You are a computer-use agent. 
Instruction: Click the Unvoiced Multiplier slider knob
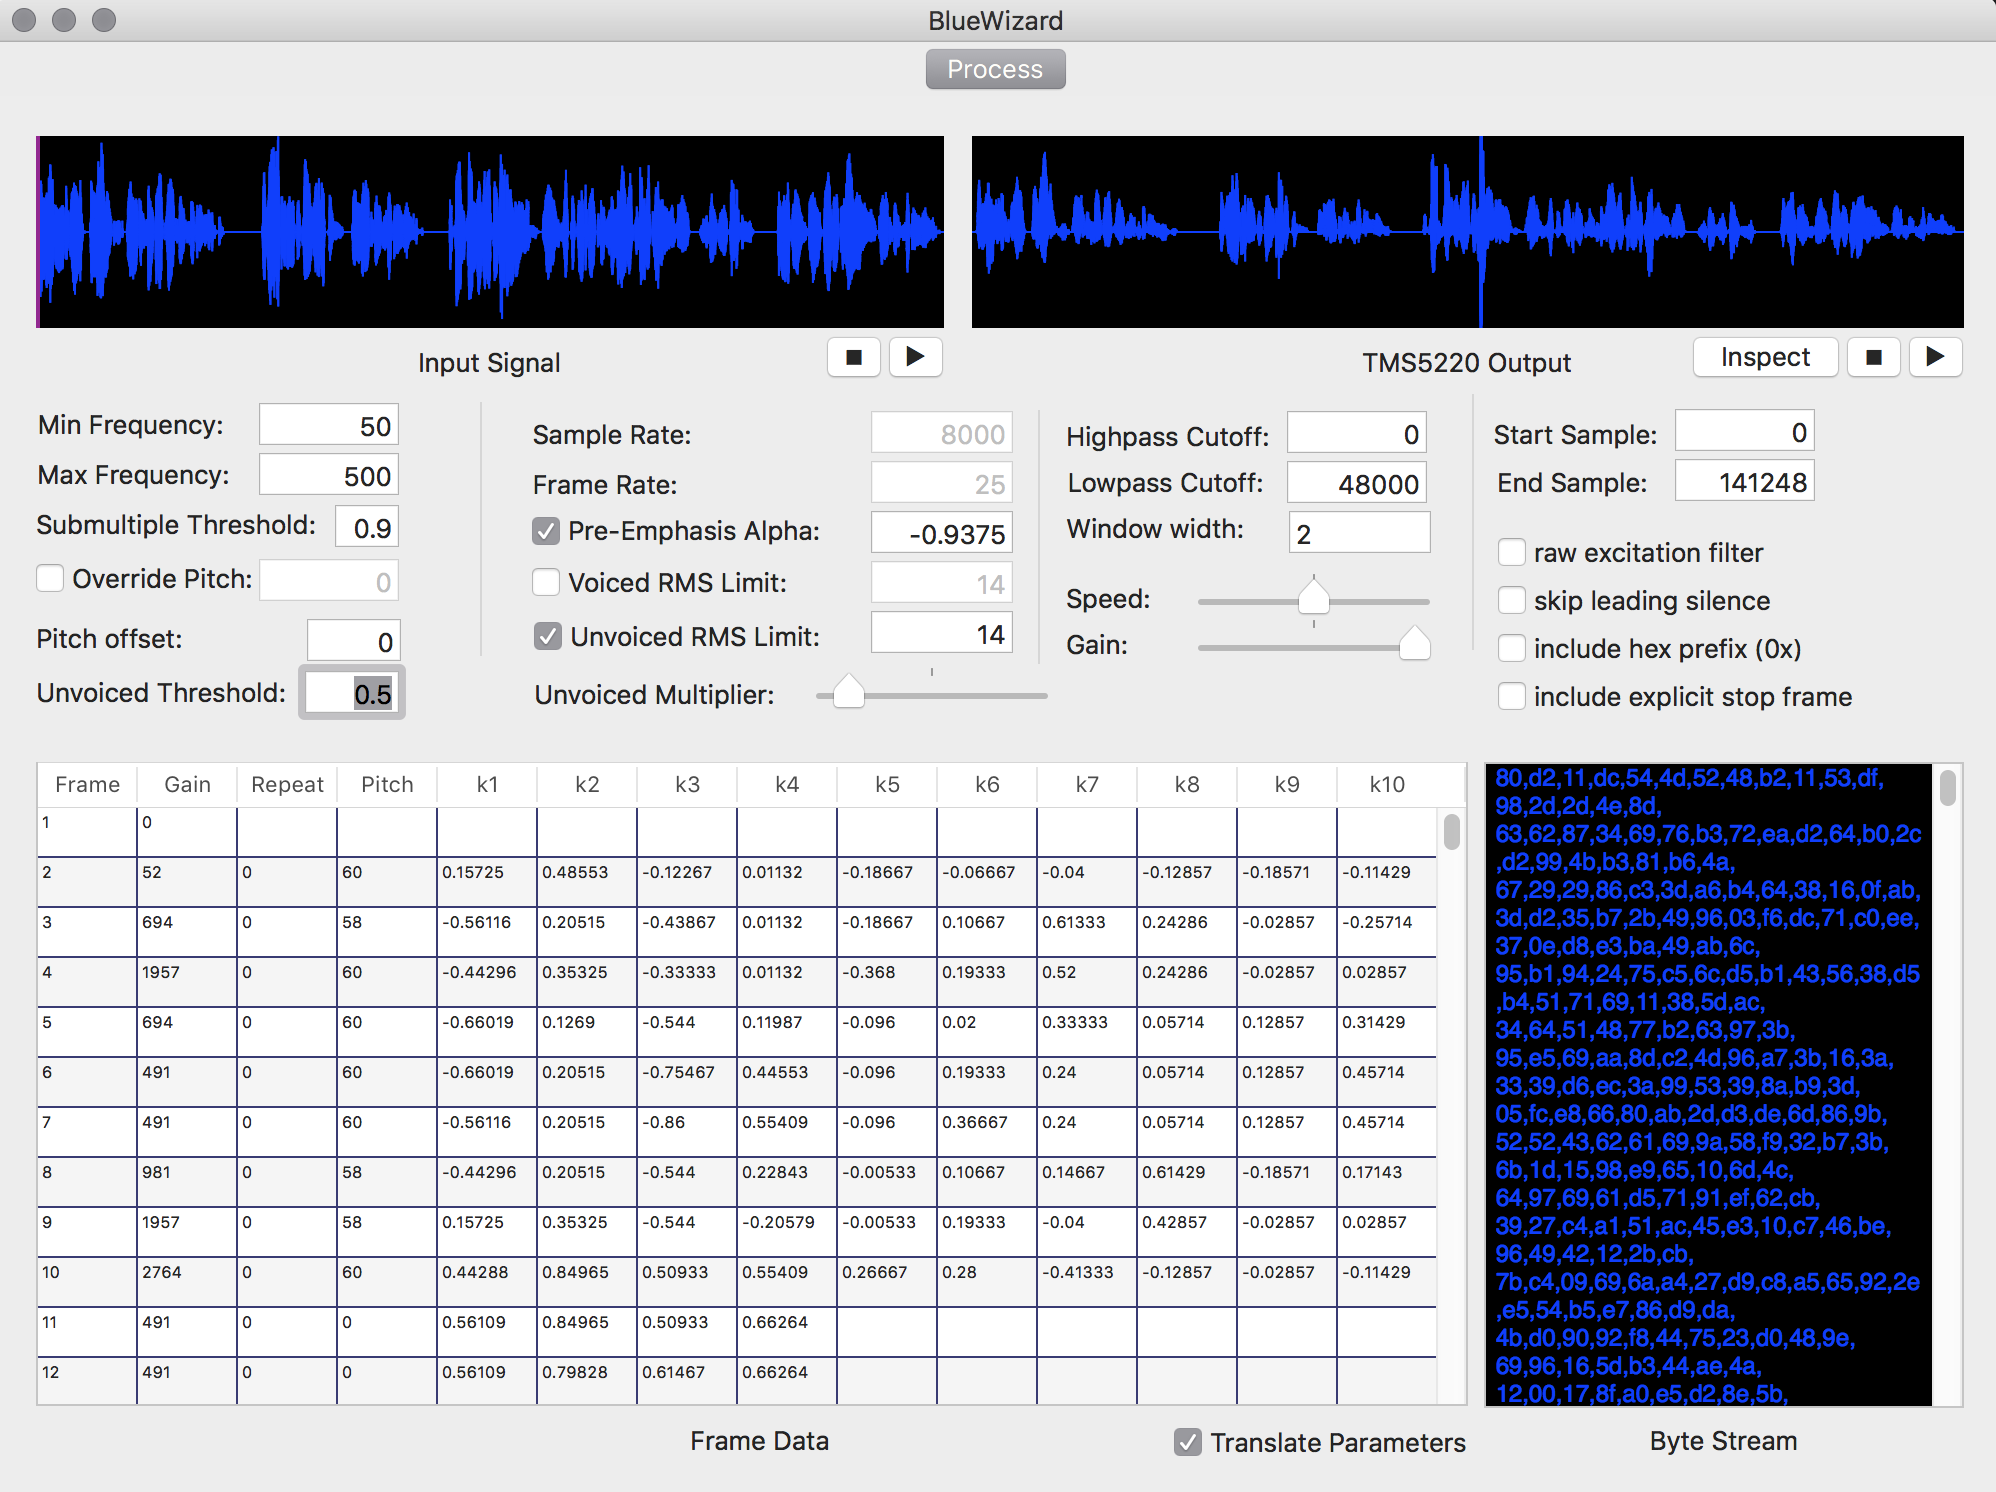[848, 693]
